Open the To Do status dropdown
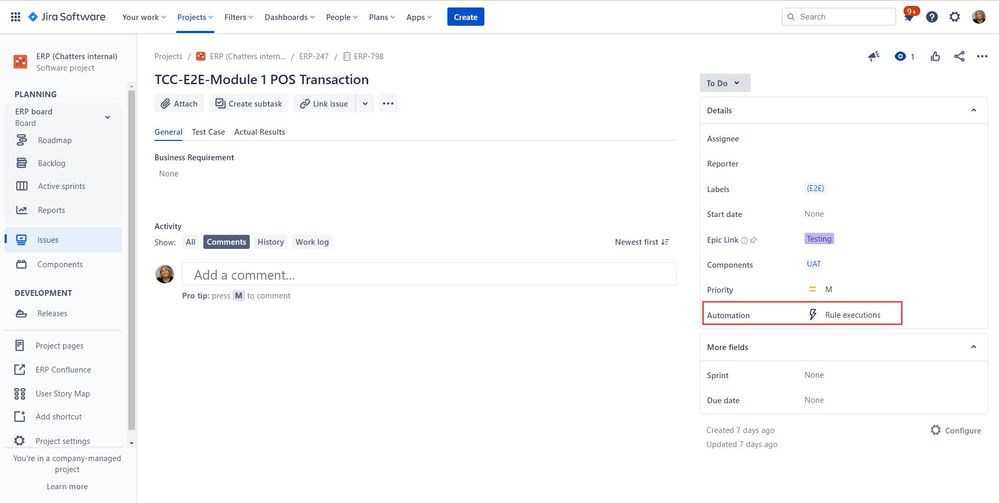This screenshot has width=999, height=503. point(724,84)
